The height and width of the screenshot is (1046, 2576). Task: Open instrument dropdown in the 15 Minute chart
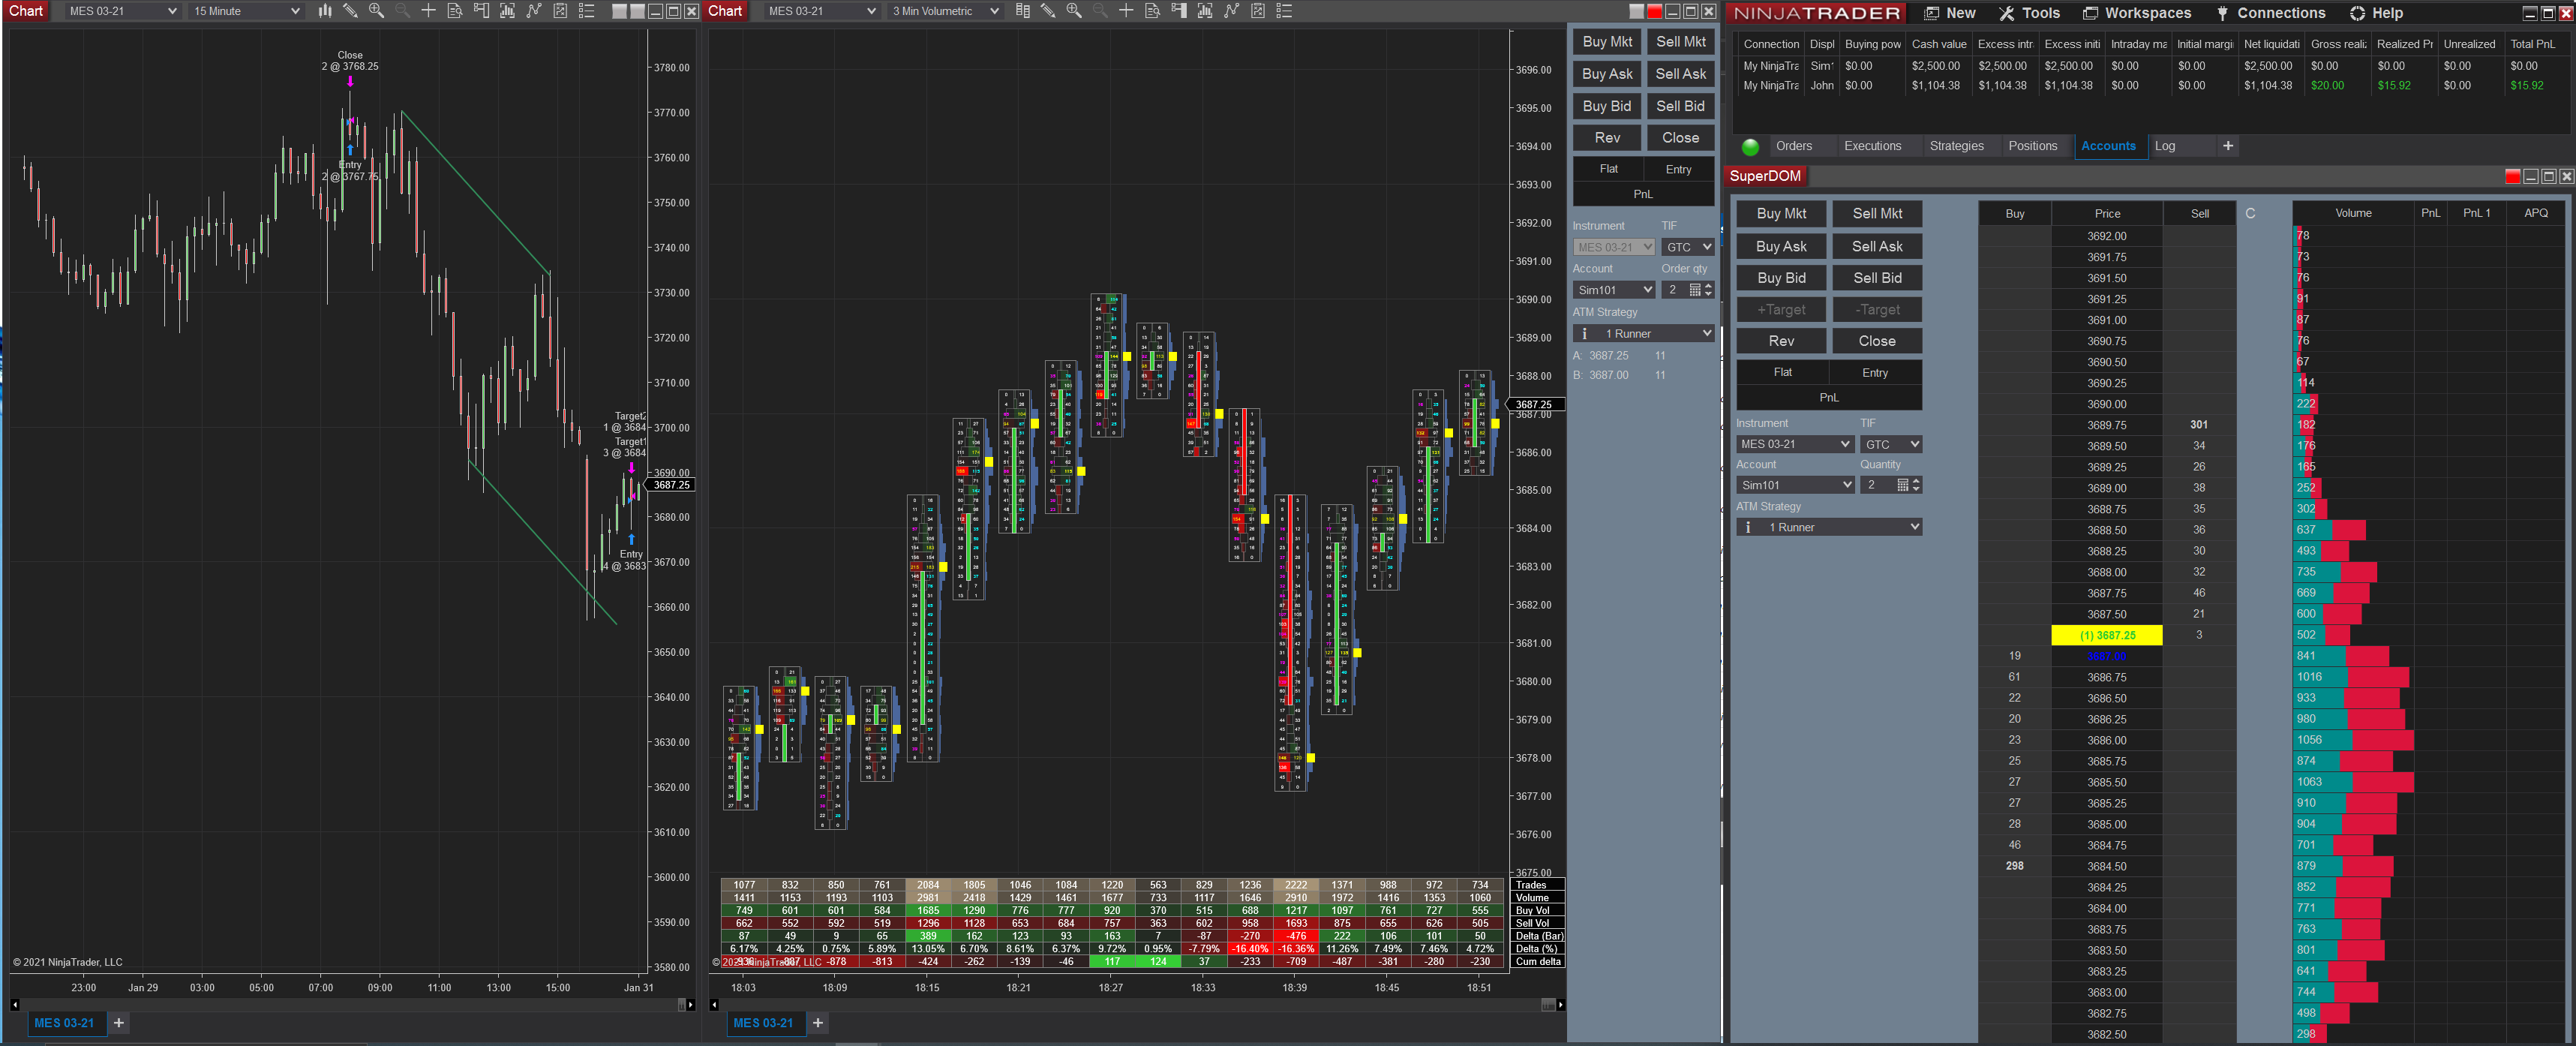[x=122, y=11]
